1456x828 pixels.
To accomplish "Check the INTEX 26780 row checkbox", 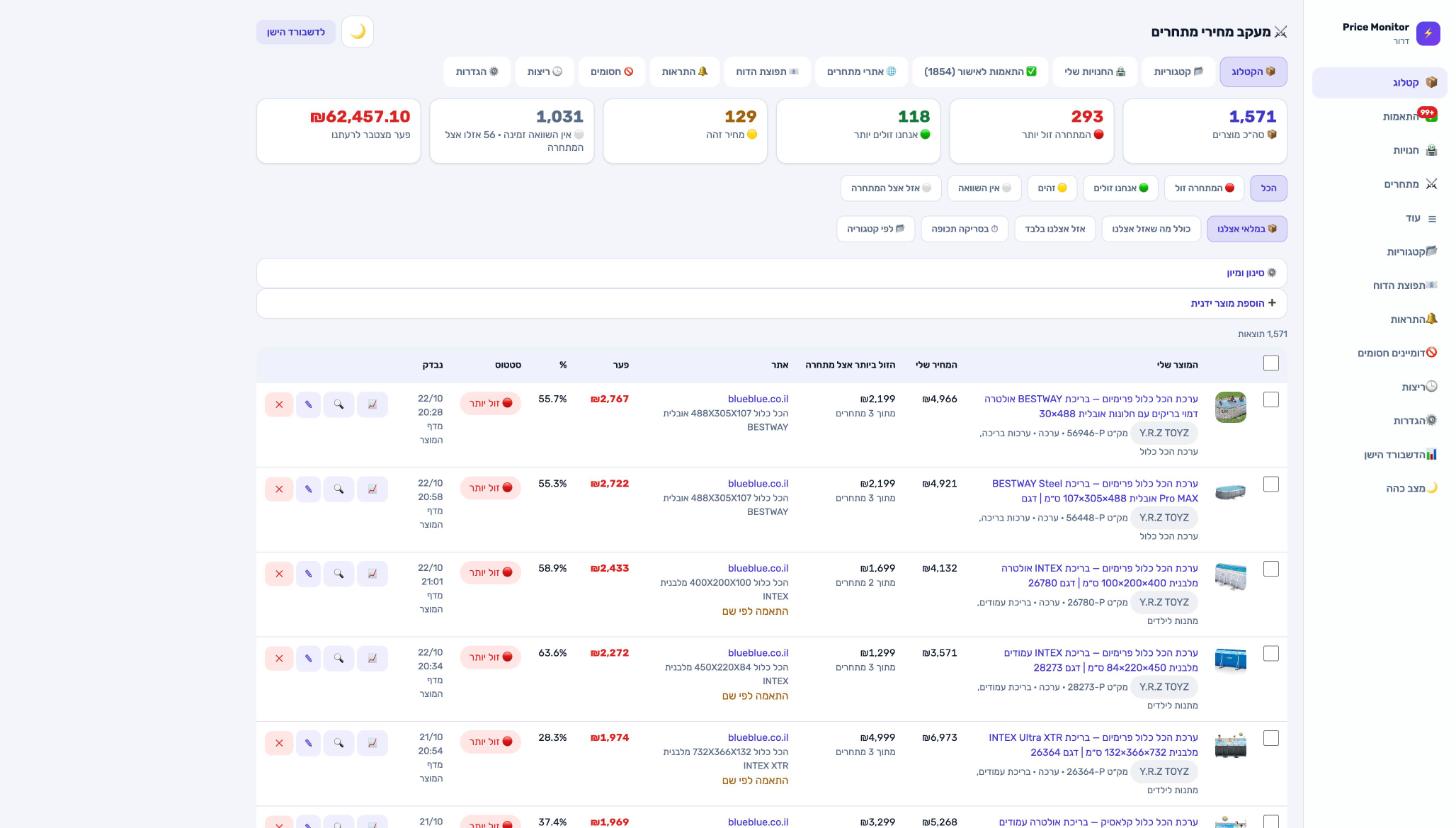I will tap(1271, 569).
